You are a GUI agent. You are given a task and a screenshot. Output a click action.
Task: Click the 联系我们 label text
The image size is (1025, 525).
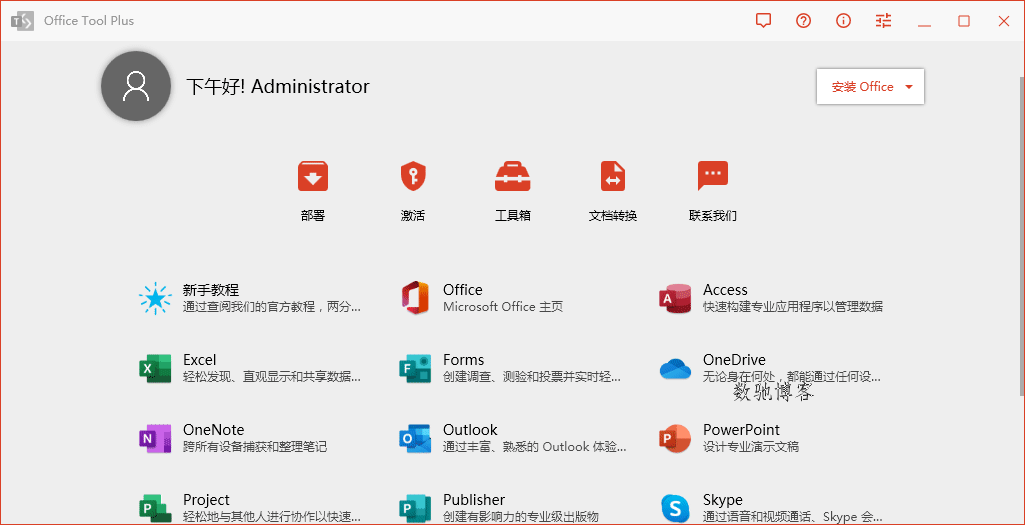(x=713, y=216)
